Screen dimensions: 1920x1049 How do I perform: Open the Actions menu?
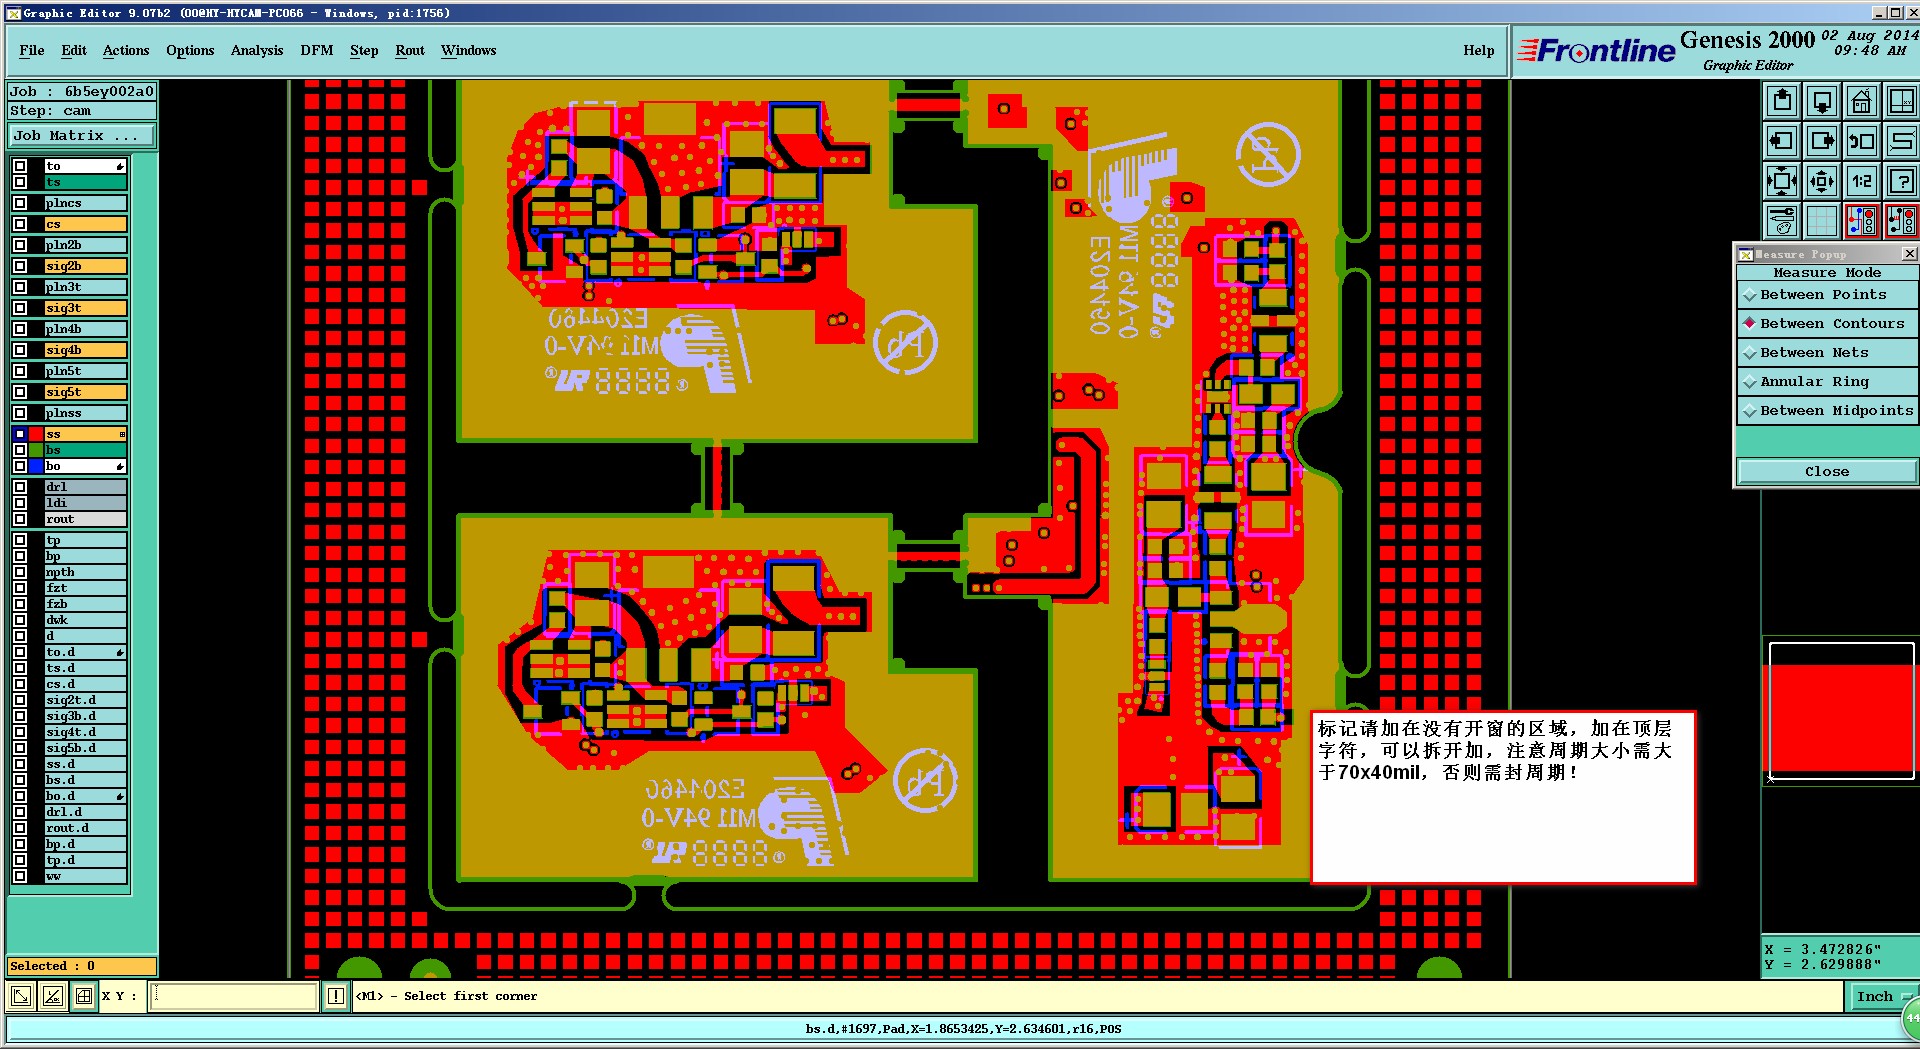point(126,51)
